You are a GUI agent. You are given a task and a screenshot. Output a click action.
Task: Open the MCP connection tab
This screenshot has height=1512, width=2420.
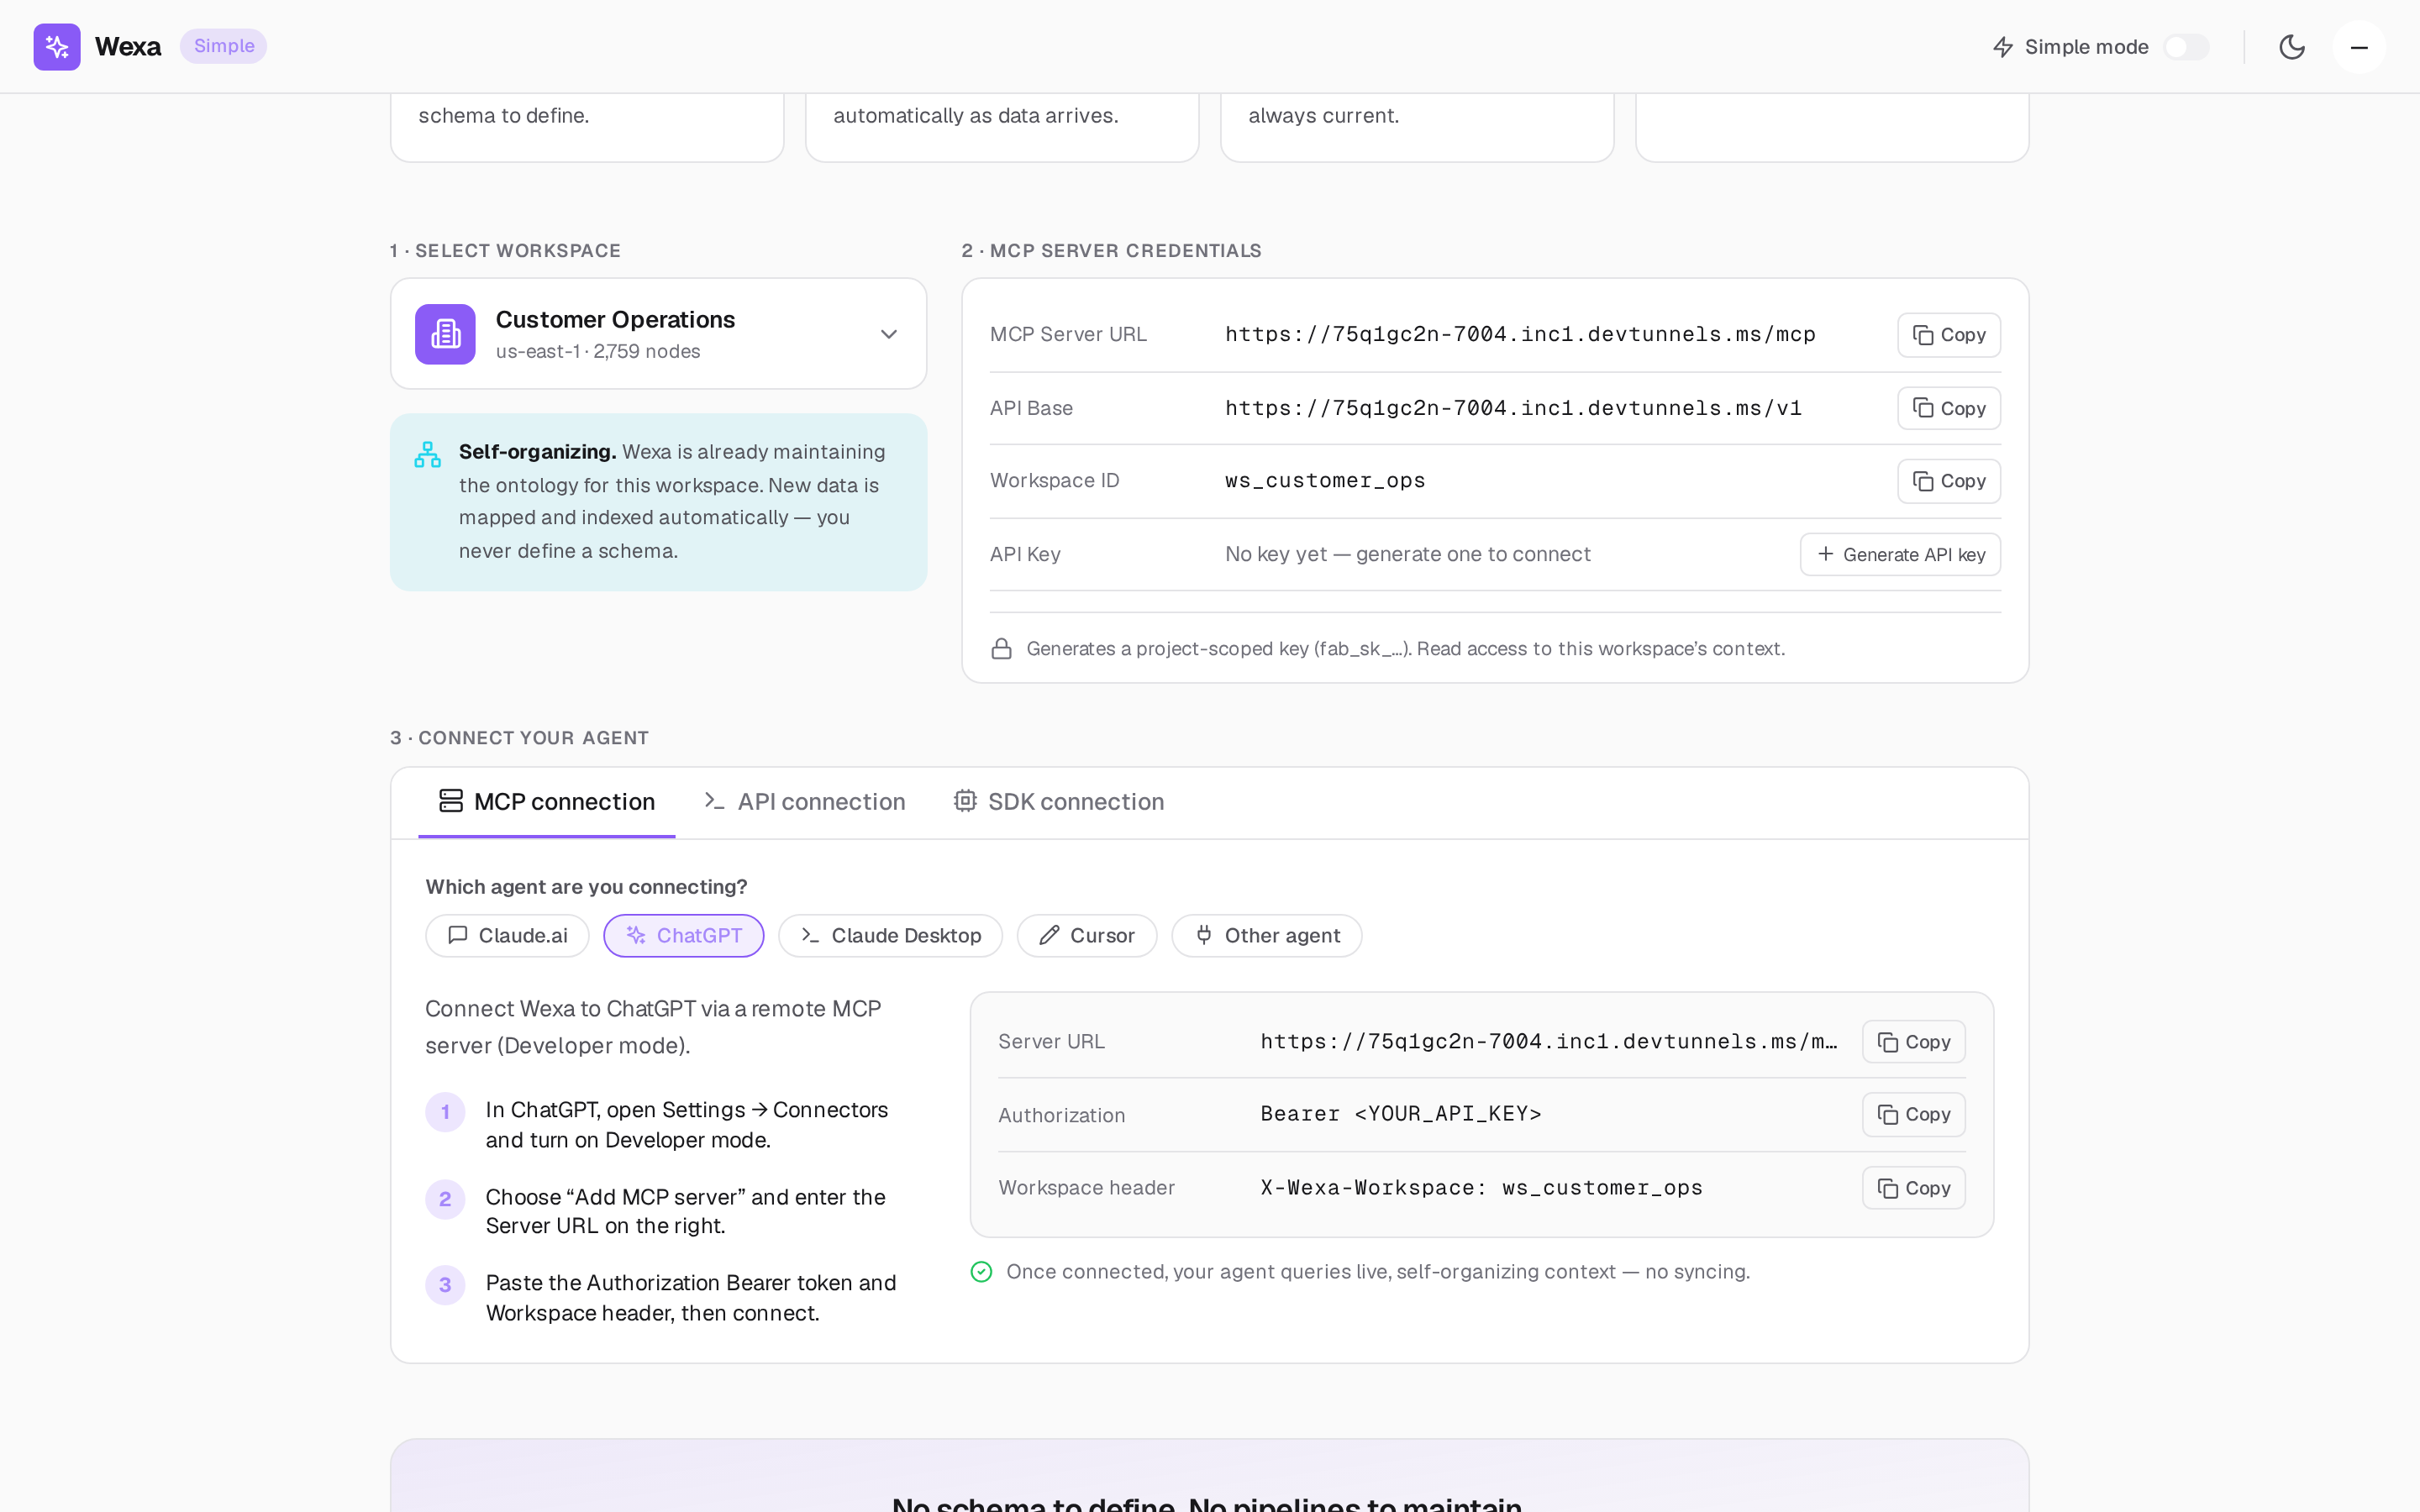547,802
